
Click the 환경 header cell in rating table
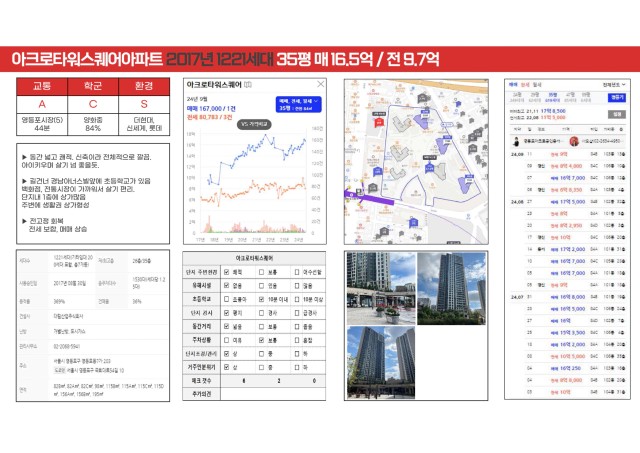pyautogui.click(x=144, y=86)
